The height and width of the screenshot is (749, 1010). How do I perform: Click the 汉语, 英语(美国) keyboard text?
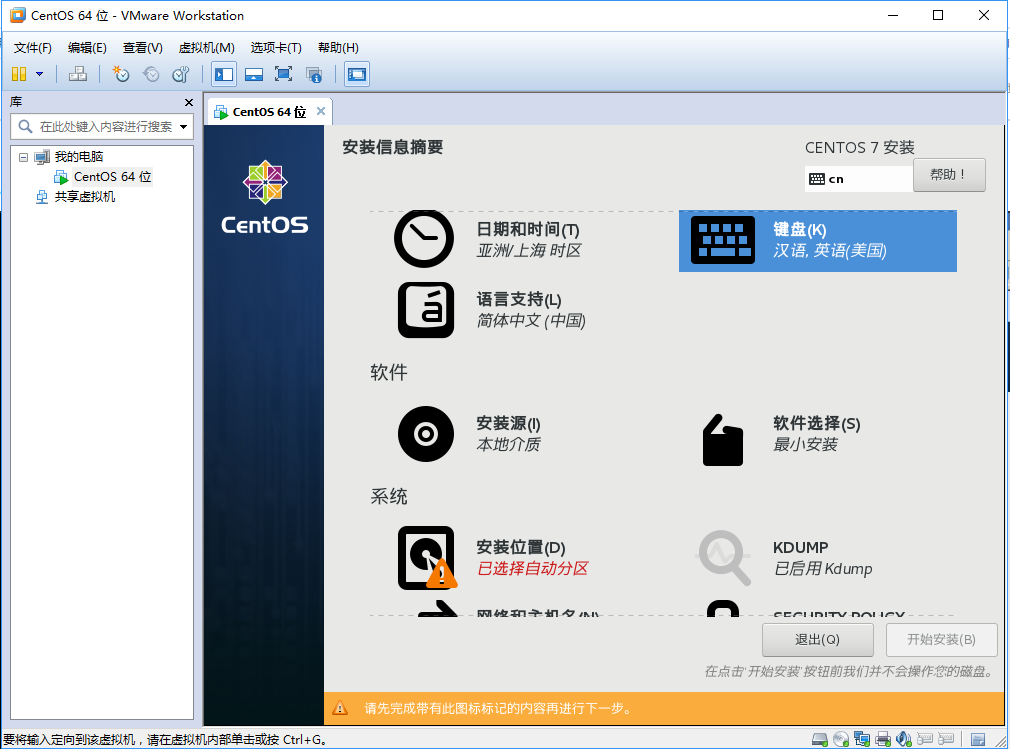coord(830,251)
